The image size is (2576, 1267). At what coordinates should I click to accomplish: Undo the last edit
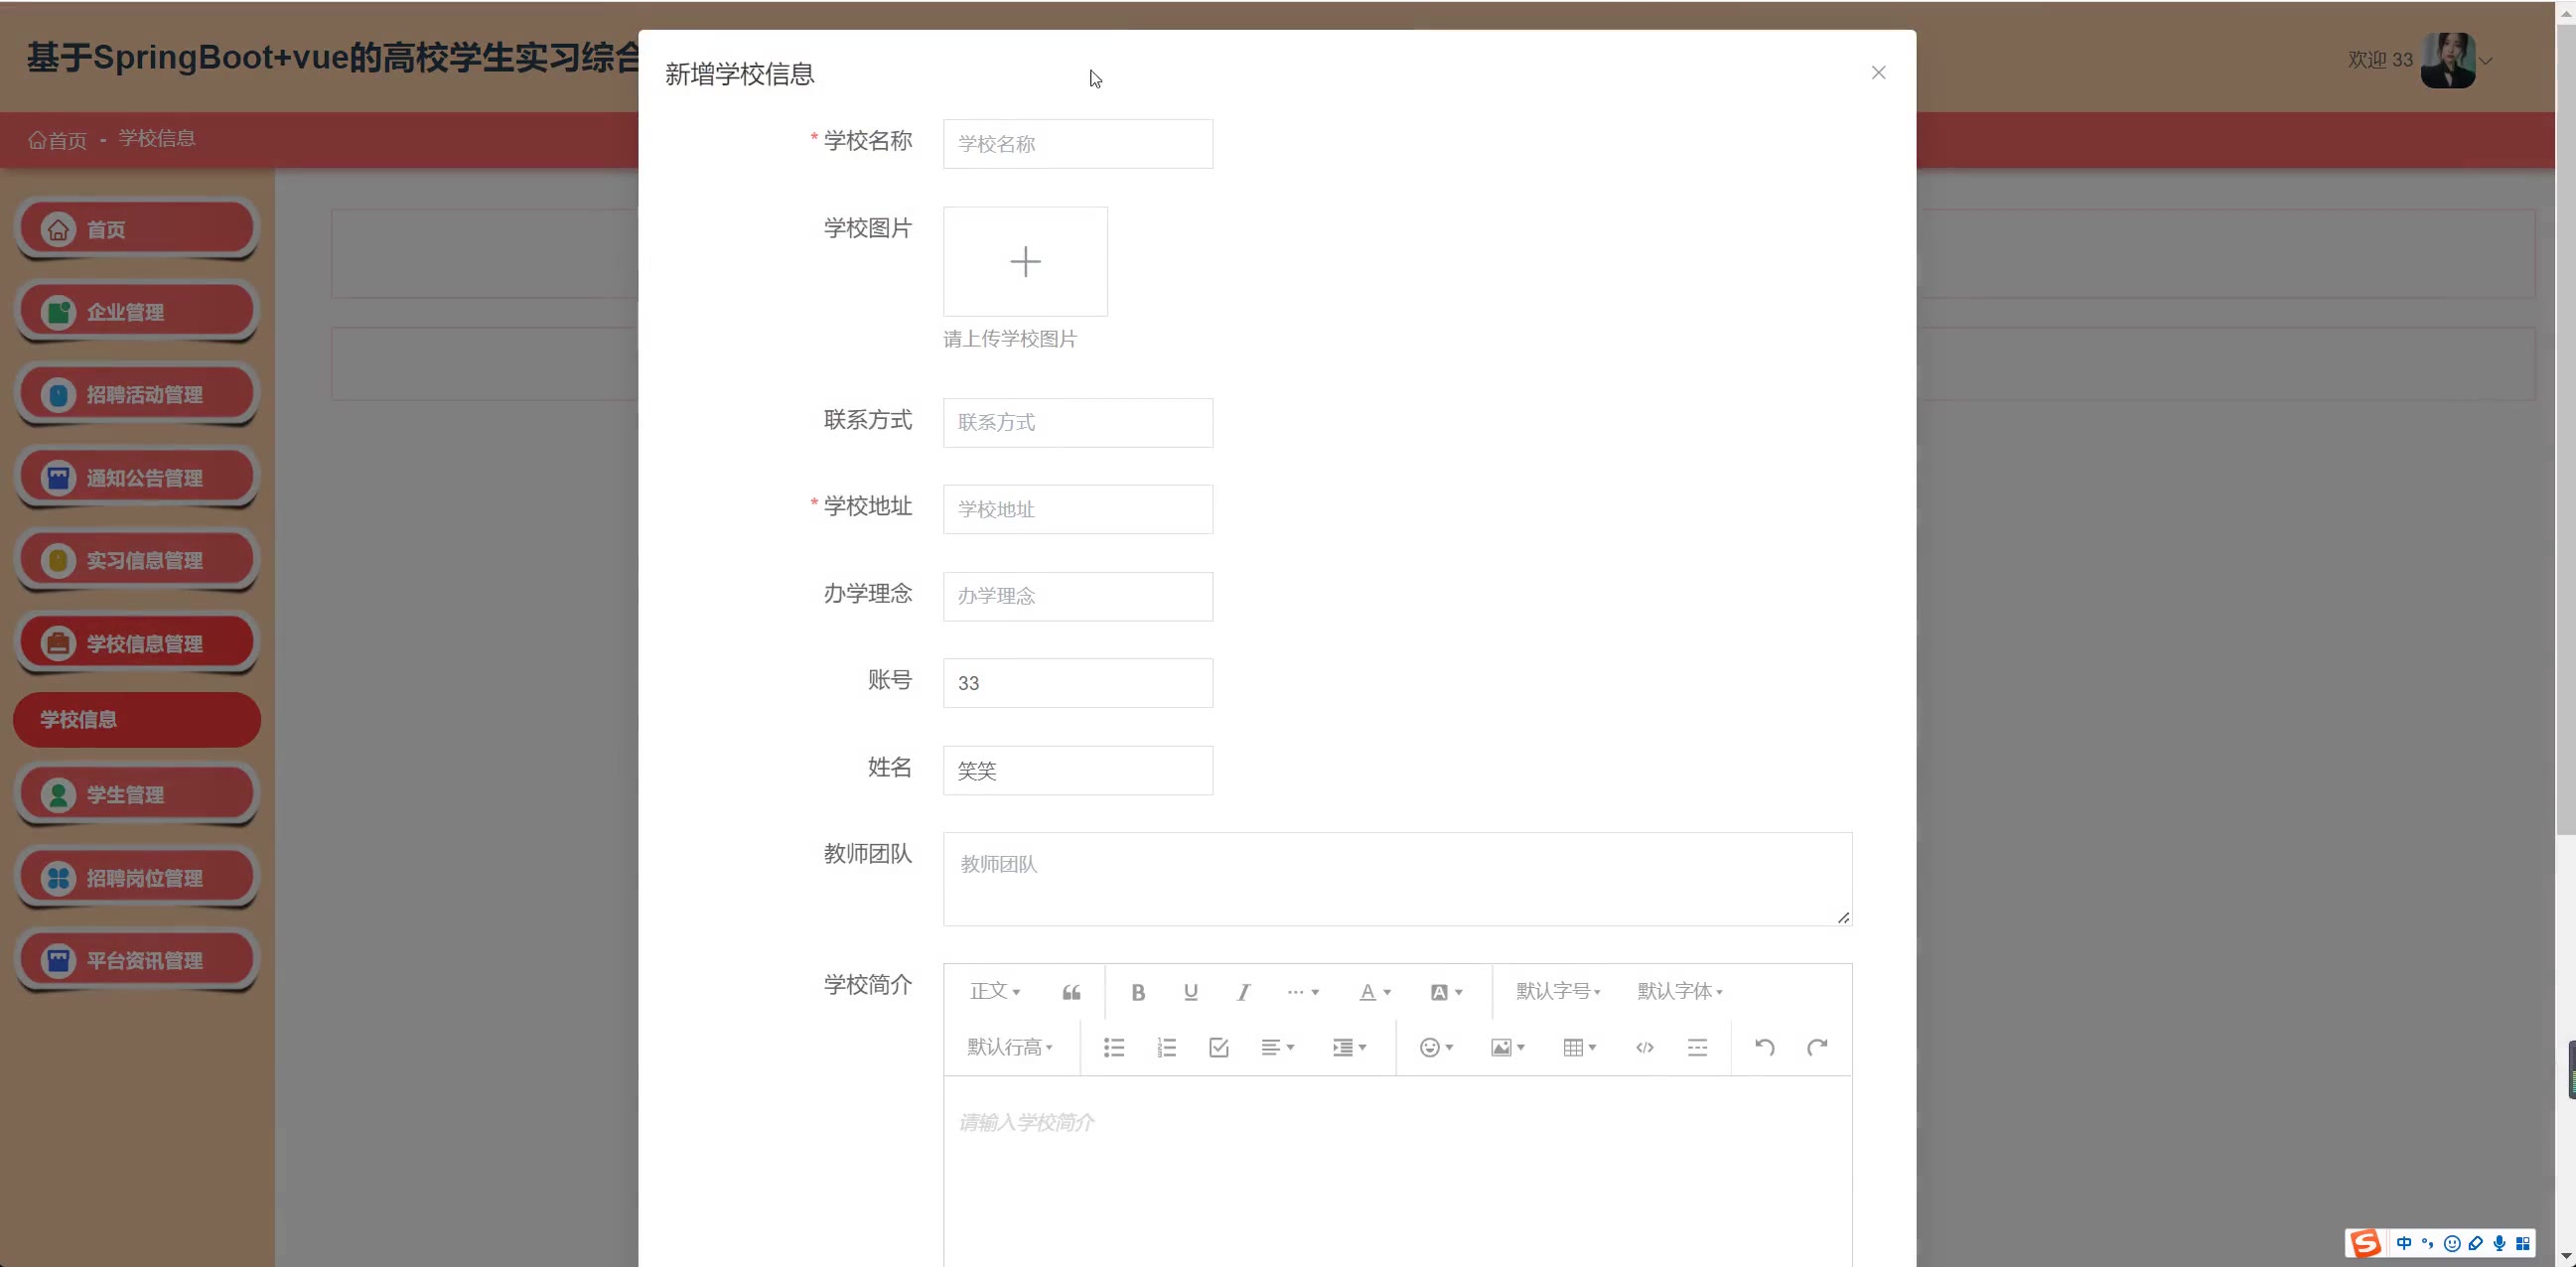(x=1764, y=1047)
